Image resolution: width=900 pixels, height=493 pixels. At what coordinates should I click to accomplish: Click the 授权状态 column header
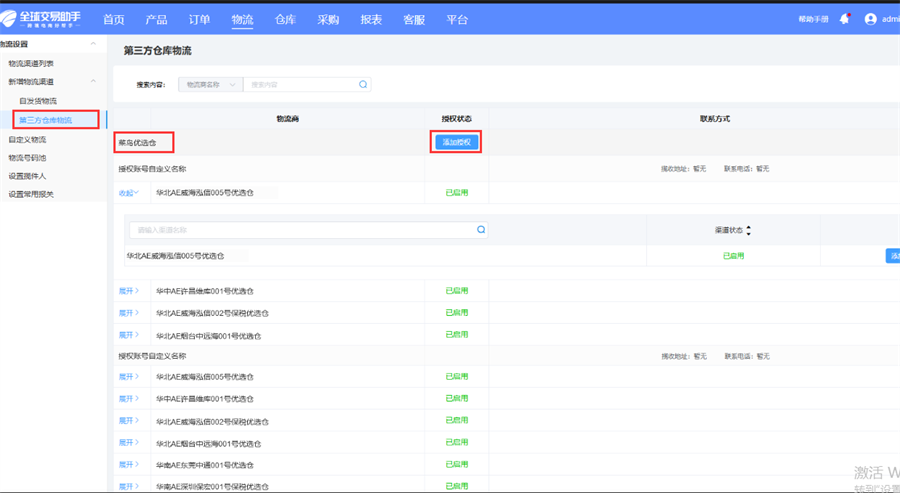tap(456, 119)
